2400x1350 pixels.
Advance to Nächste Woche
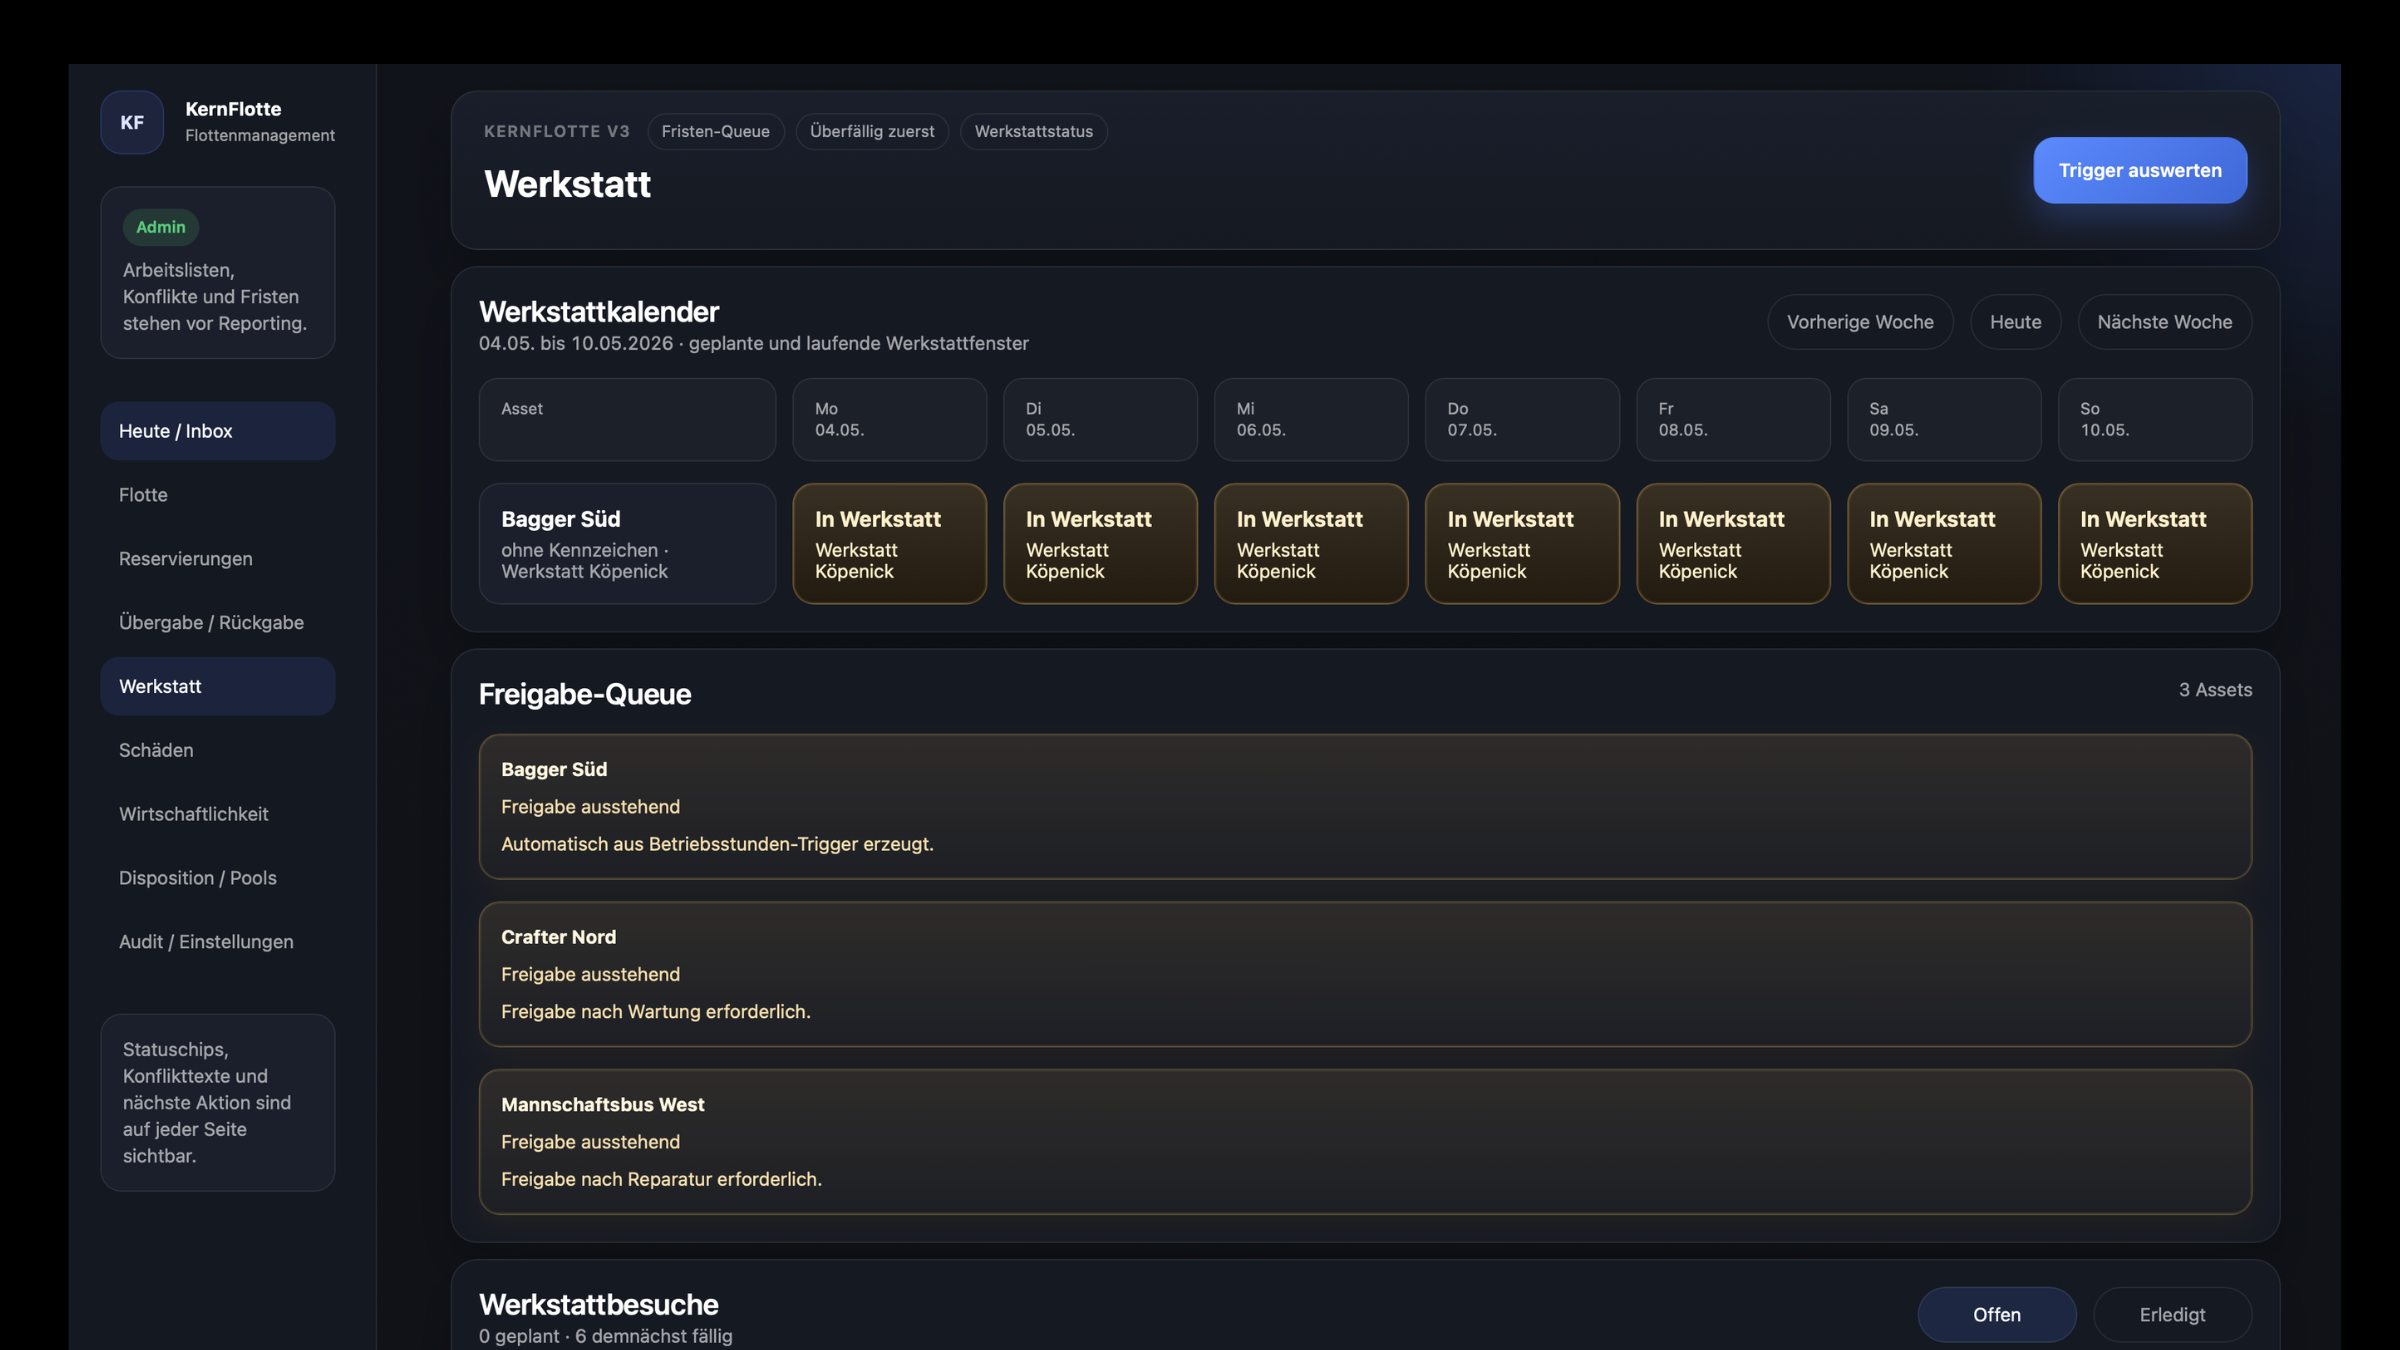2164,322
